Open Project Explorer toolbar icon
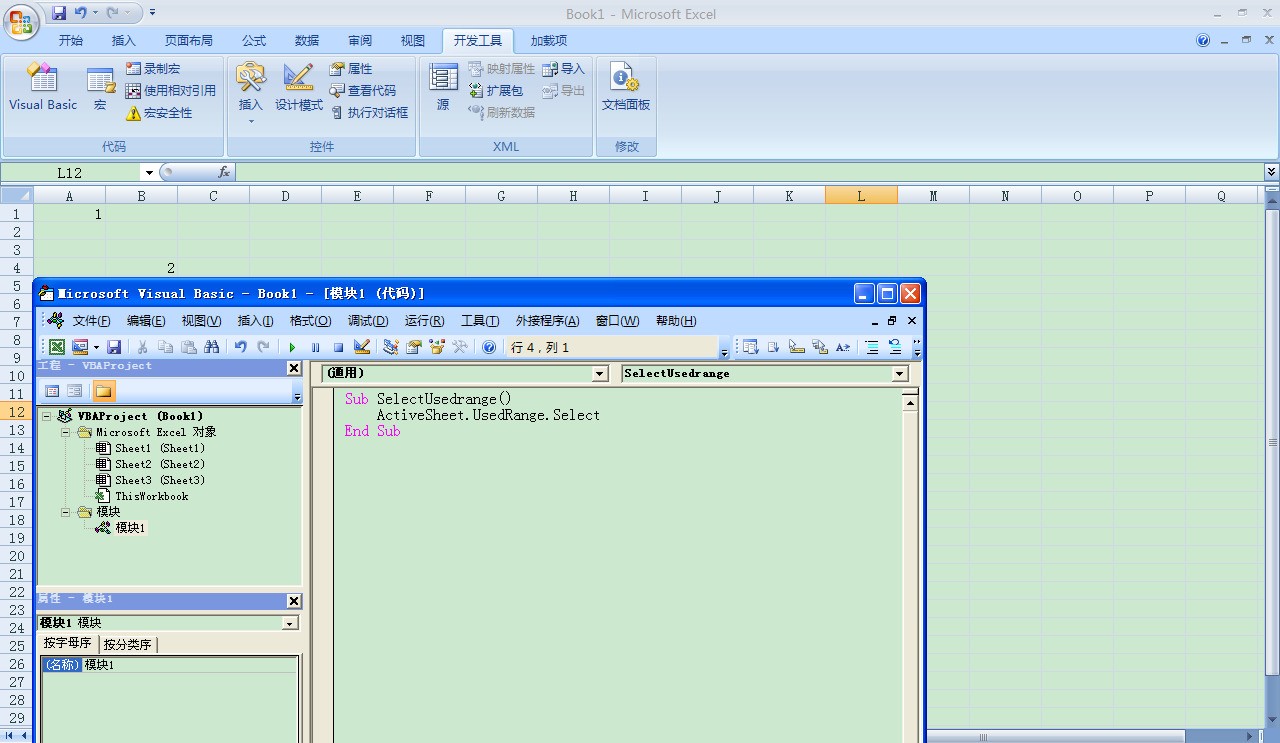The width and height of the screenshot is (1280, 743). click(391, 347)
